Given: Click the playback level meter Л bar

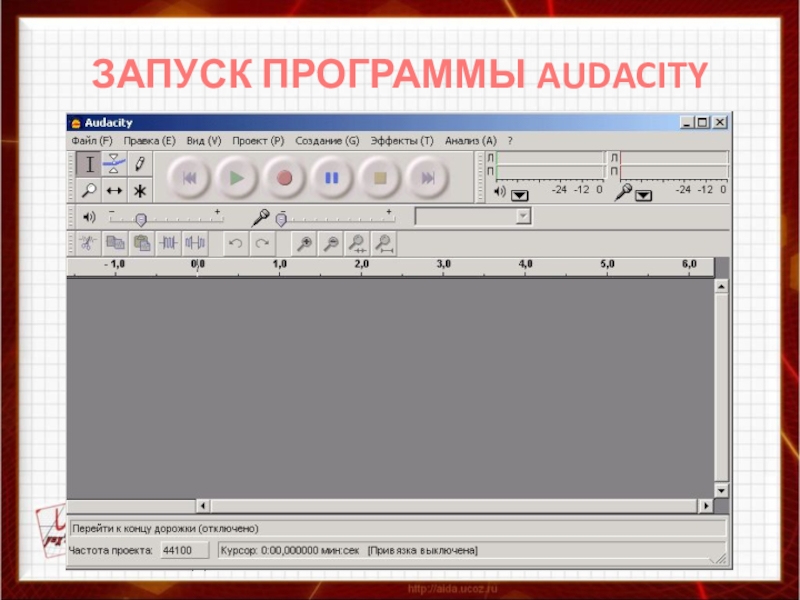Looking at the screenshot, I should pyautogui.click(x=550, y=158).
